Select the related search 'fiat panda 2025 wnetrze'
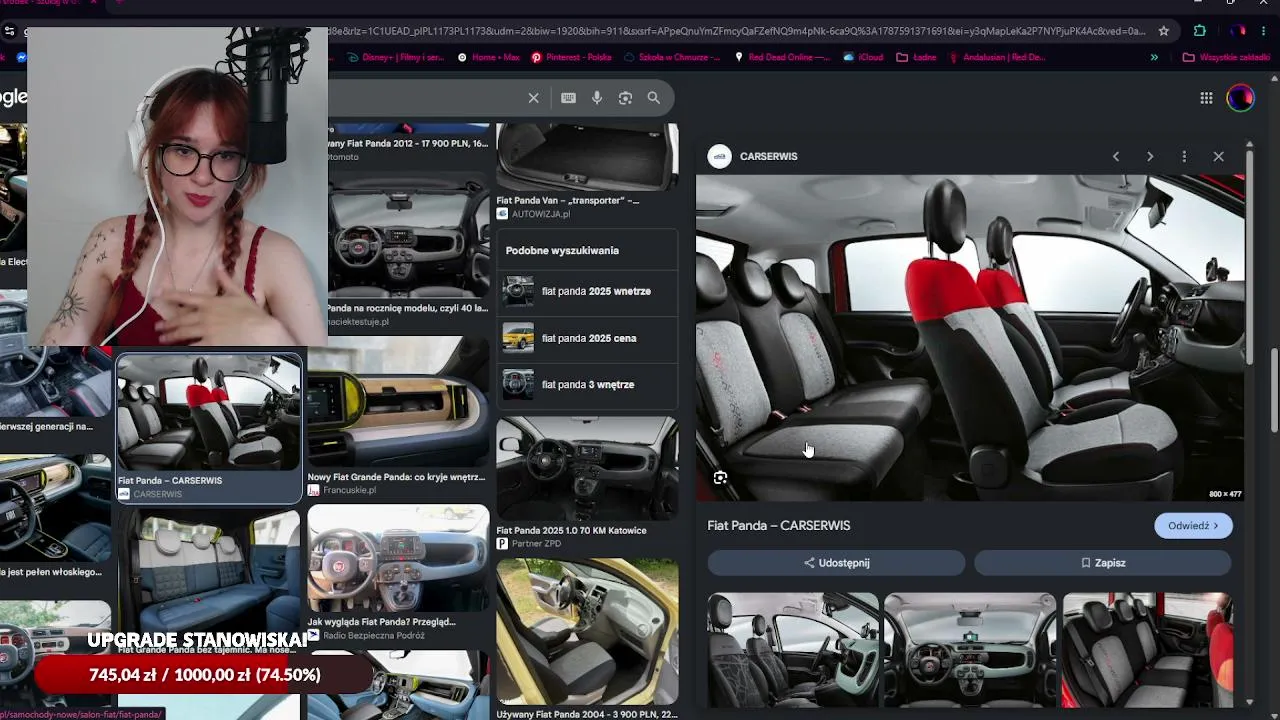 tap(588, 292)
